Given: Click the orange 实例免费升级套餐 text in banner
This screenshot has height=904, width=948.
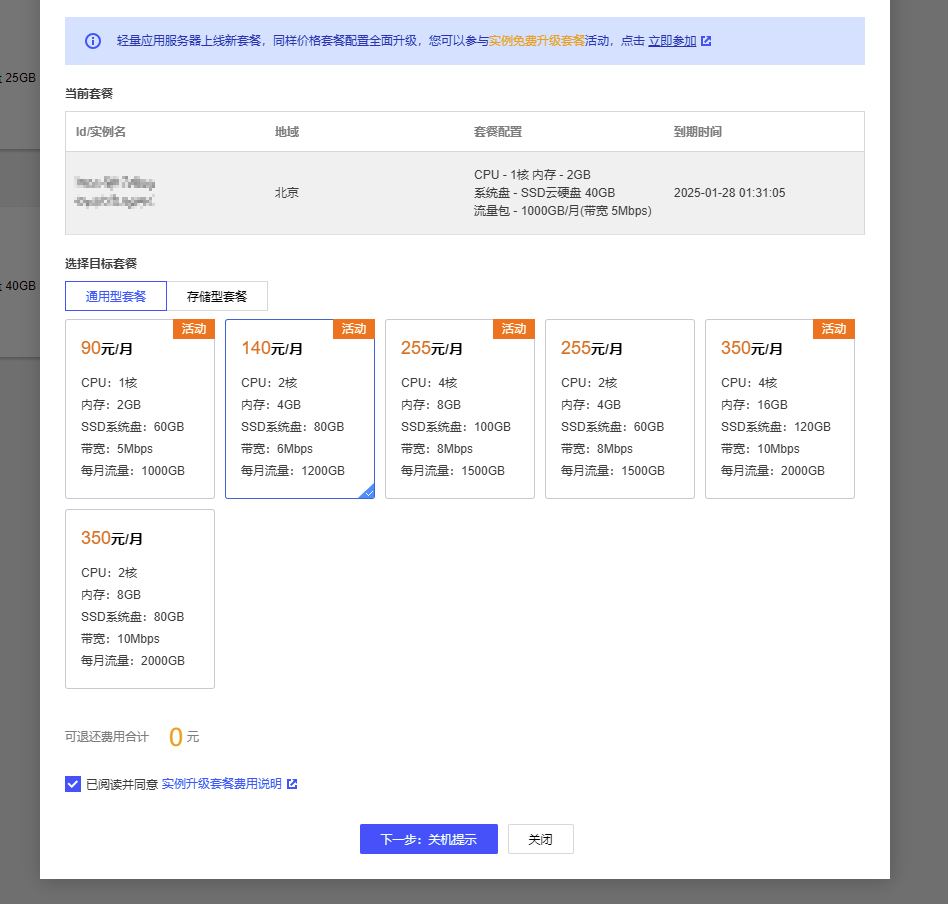Looking at the screenshot, I should [x=537, y=41].
